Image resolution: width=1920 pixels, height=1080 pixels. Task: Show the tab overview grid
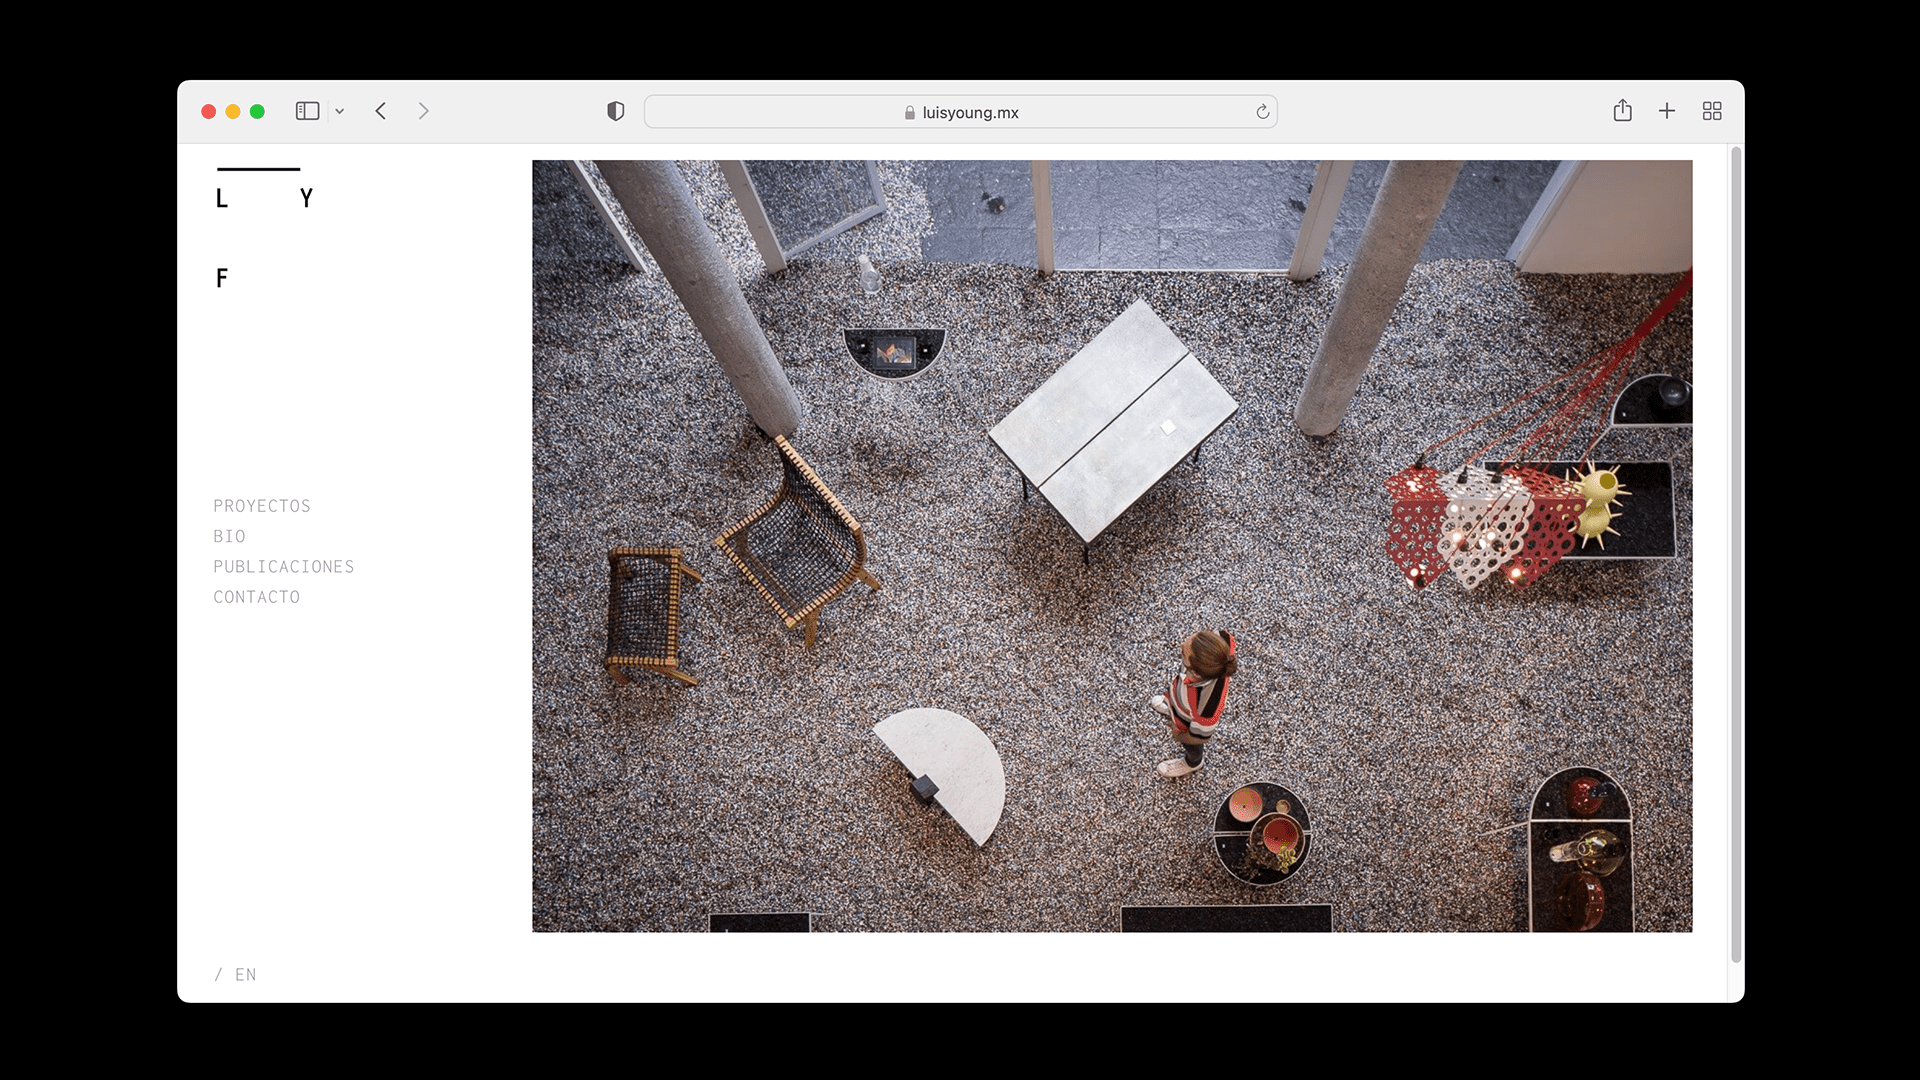(x=1712, y=111)
